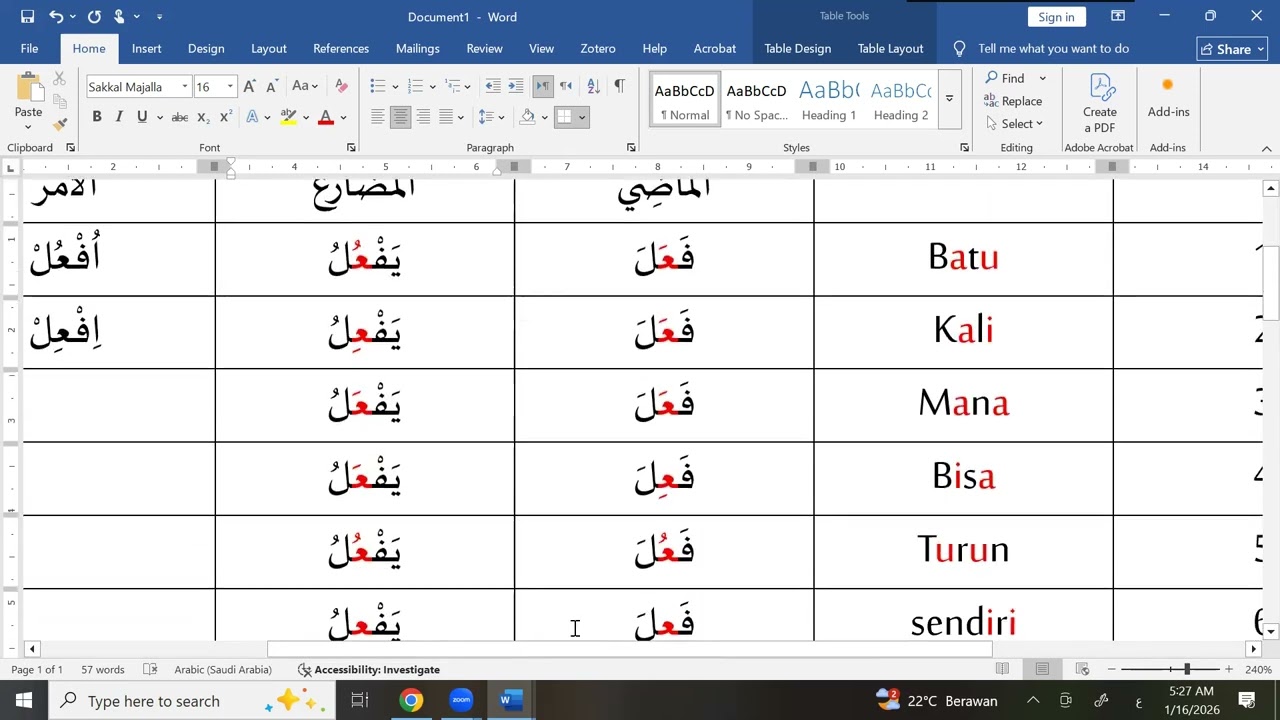Image resolution: width=1280 pixels, height=720 pixels.
Task: Select Print Layout view
Action: [1042, 669]
